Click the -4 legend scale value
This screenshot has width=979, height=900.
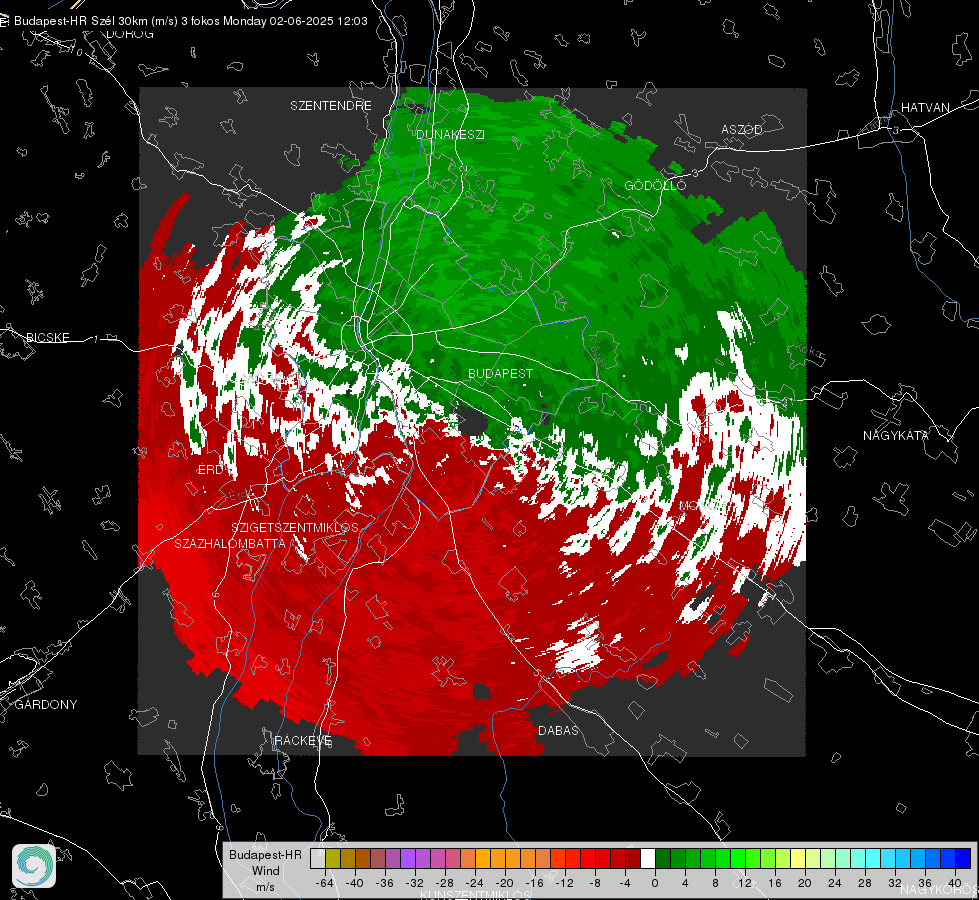[x=625, y=883]
